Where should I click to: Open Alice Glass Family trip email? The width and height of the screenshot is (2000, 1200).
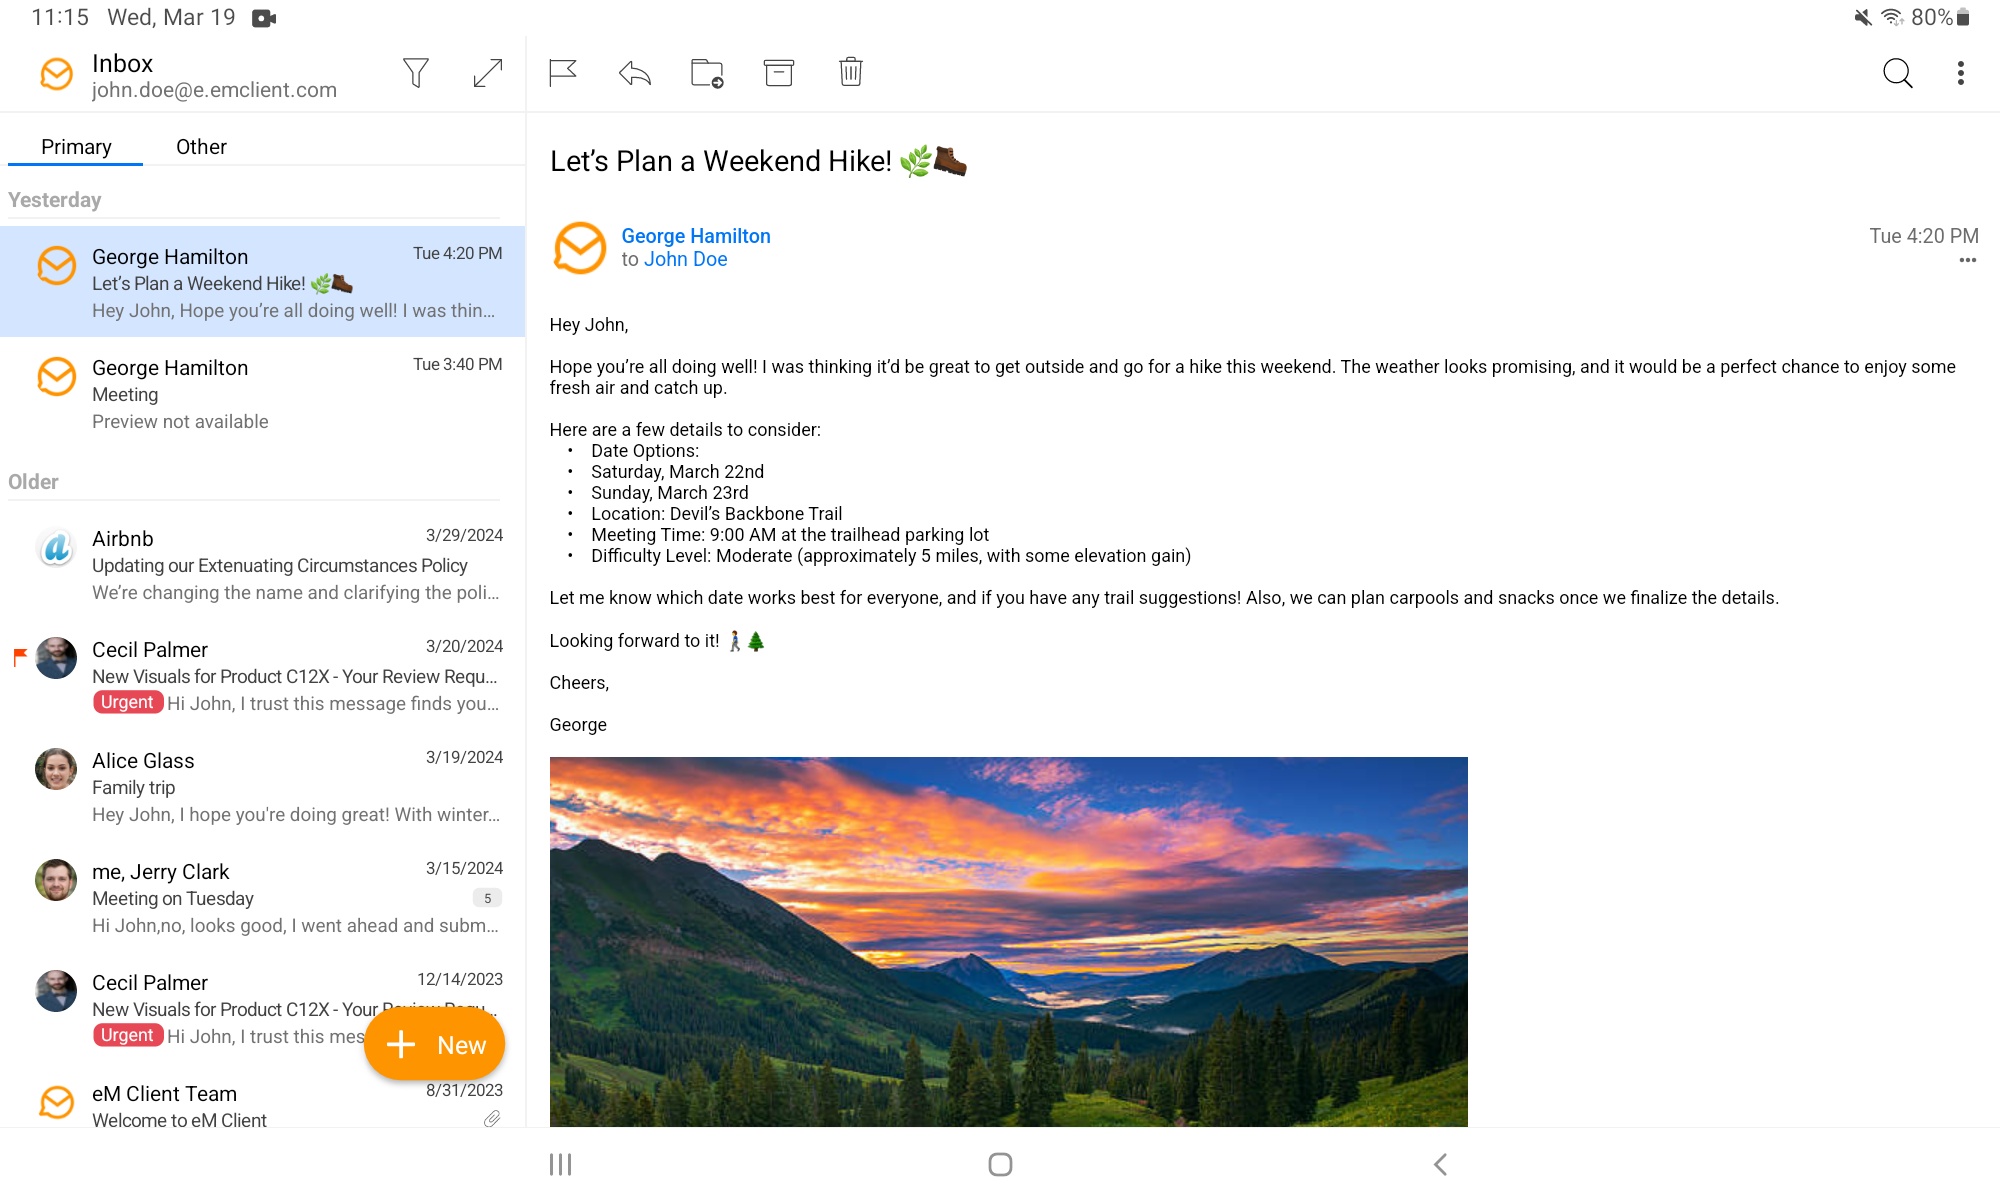pyautogui.click(x=262, y=787)
